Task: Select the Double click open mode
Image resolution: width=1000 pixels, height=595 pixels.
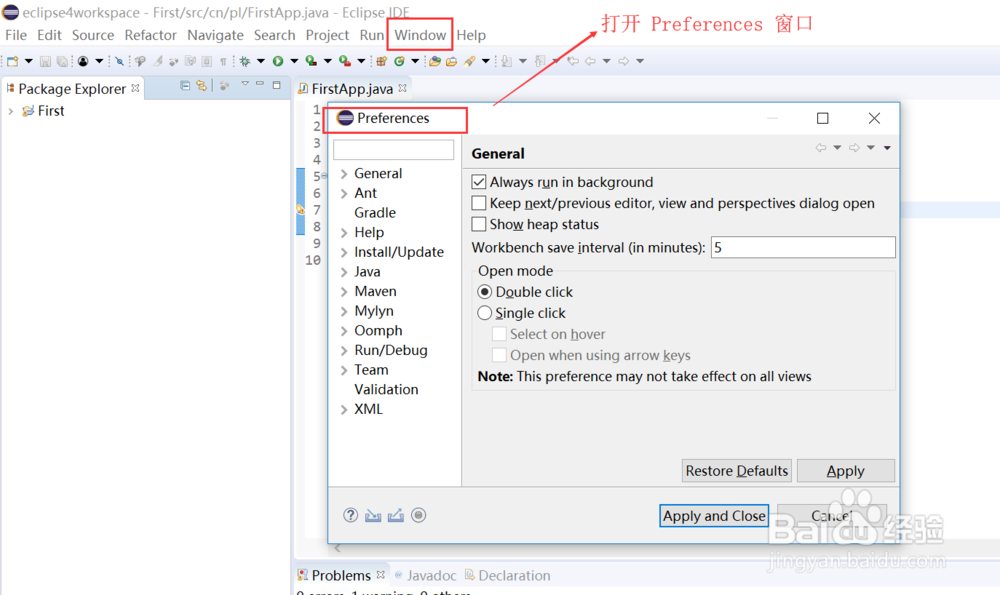Action: coord(485,292)
